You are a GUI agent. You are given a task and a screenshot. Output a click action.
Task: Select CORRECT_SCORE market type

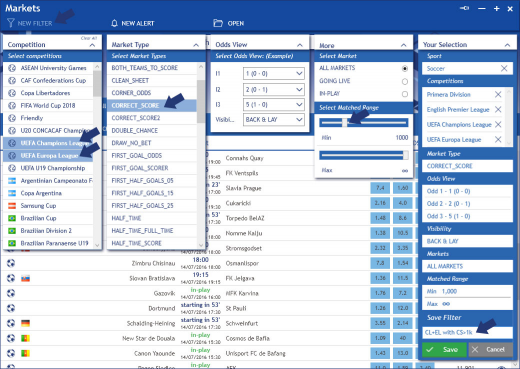[152, 105]
